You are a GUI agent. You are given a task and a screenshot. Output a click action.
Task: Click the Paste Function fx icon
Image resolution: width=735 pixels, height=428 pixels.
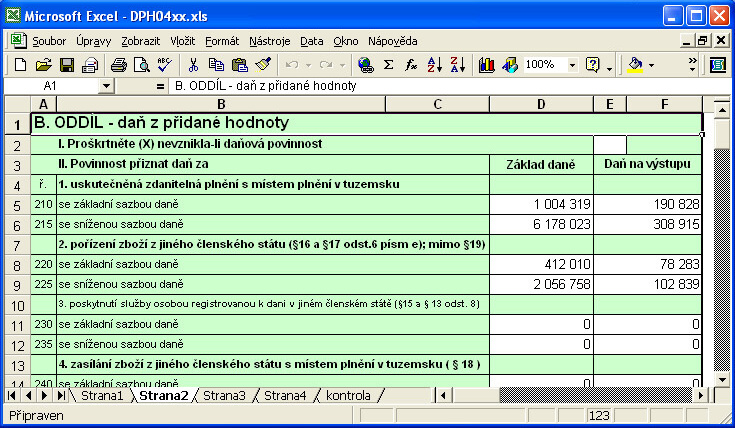(411, 65)
